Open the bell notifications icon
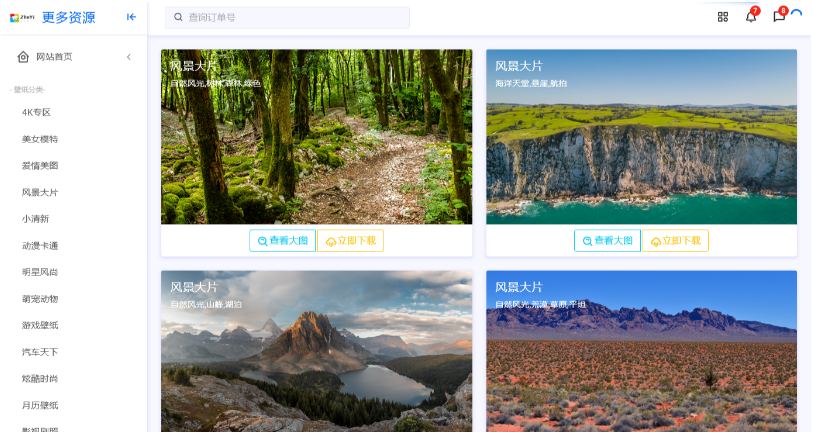The height and width of the screenshot is (432, 813). [x=751, y=17]
